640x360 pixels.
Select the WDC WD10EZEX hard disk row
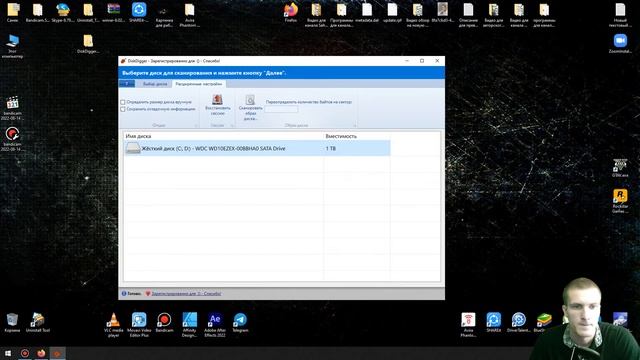click(257, 149)
